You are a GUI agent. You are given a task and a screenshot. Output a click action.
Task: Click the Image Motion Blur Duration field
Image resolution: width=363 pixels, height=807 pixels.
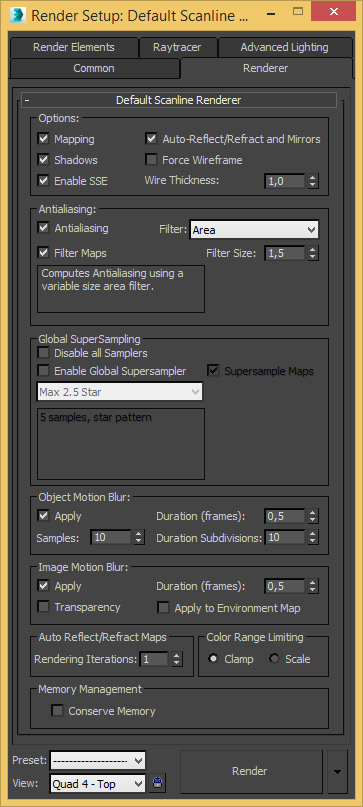[286, 586]
